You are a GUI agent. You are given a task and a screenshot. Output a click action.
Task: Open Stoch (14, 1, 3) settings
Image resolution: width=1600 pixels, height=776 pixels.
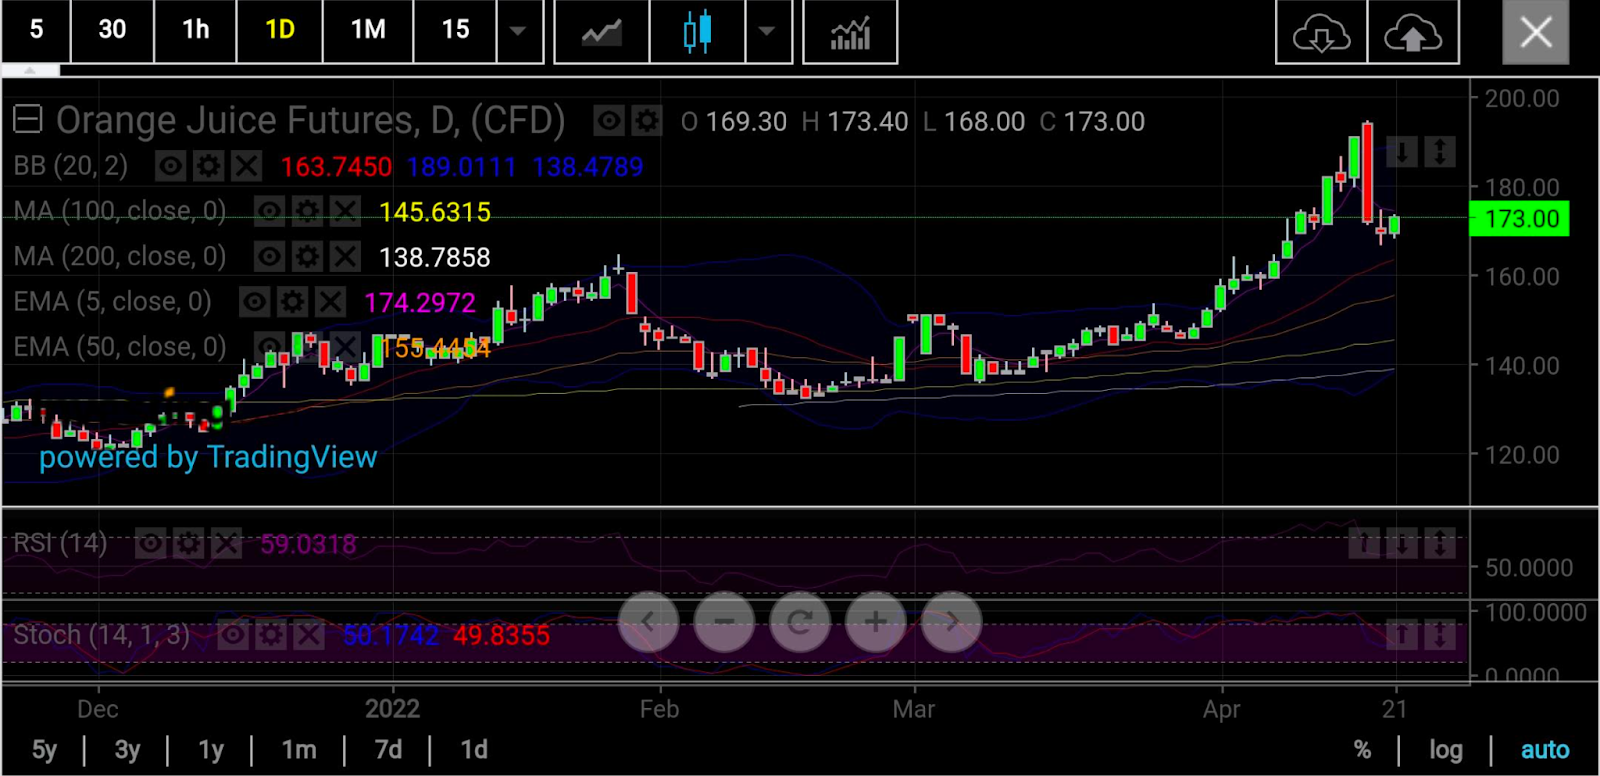pos(271,634)
